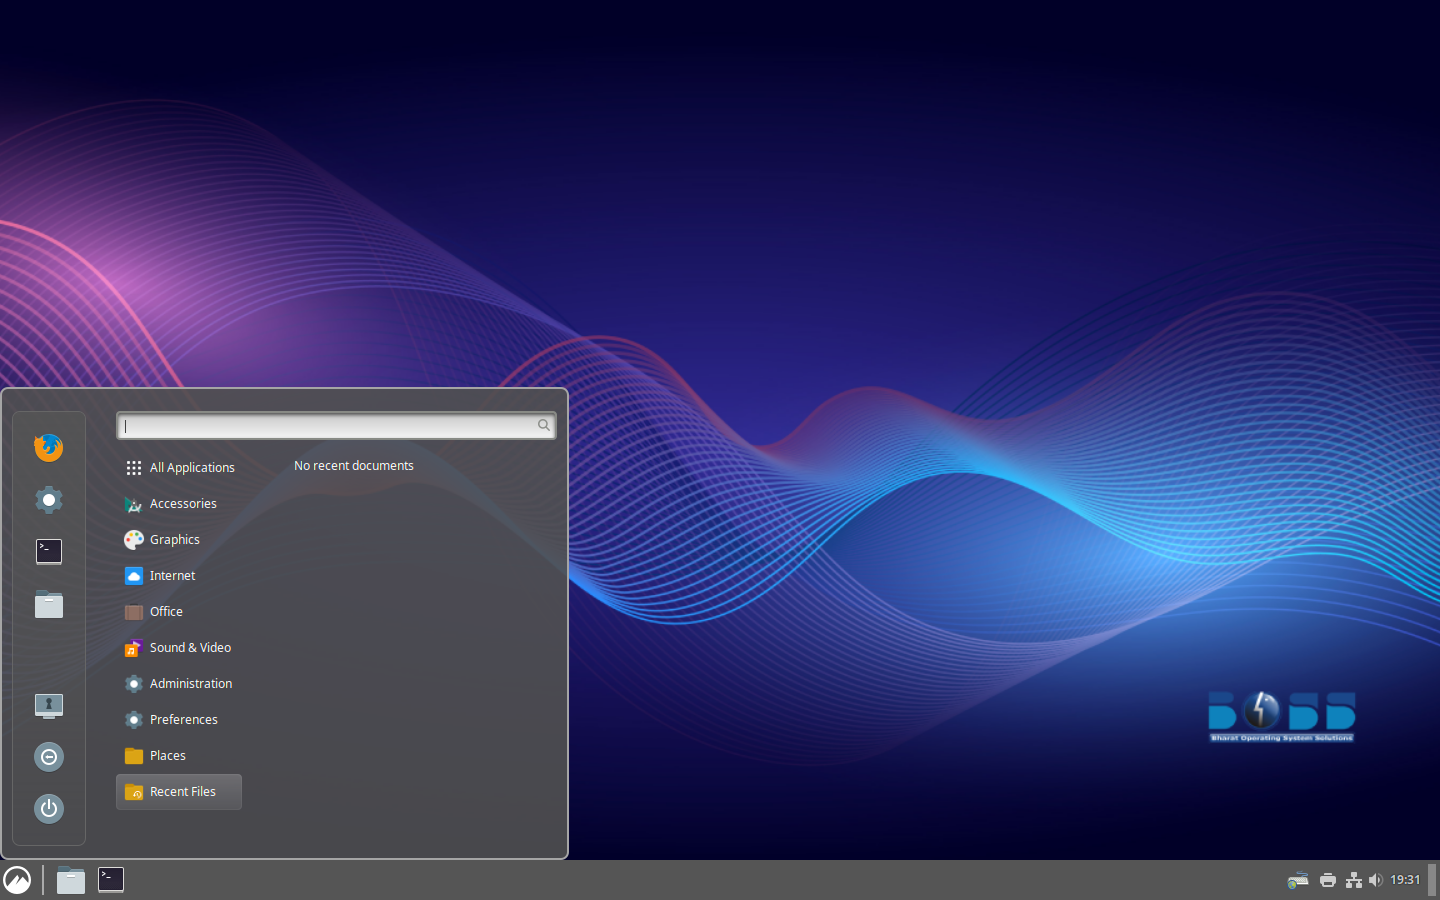Screen dimensions: 1440x900
Task: Launch Firefox from the favorites sidebar
Action: (x=48, y=447)
